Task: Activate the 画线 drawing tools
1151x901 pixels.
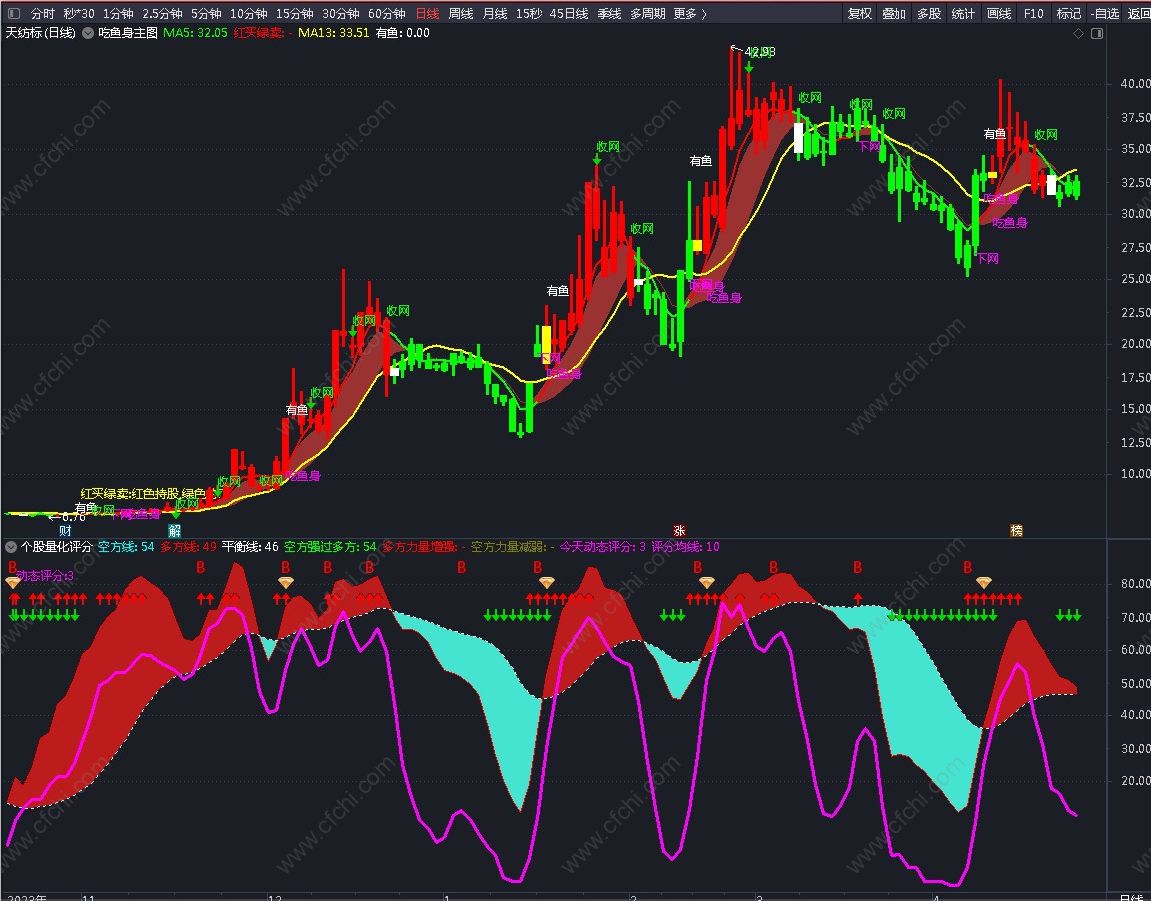Action: (998, 13)
